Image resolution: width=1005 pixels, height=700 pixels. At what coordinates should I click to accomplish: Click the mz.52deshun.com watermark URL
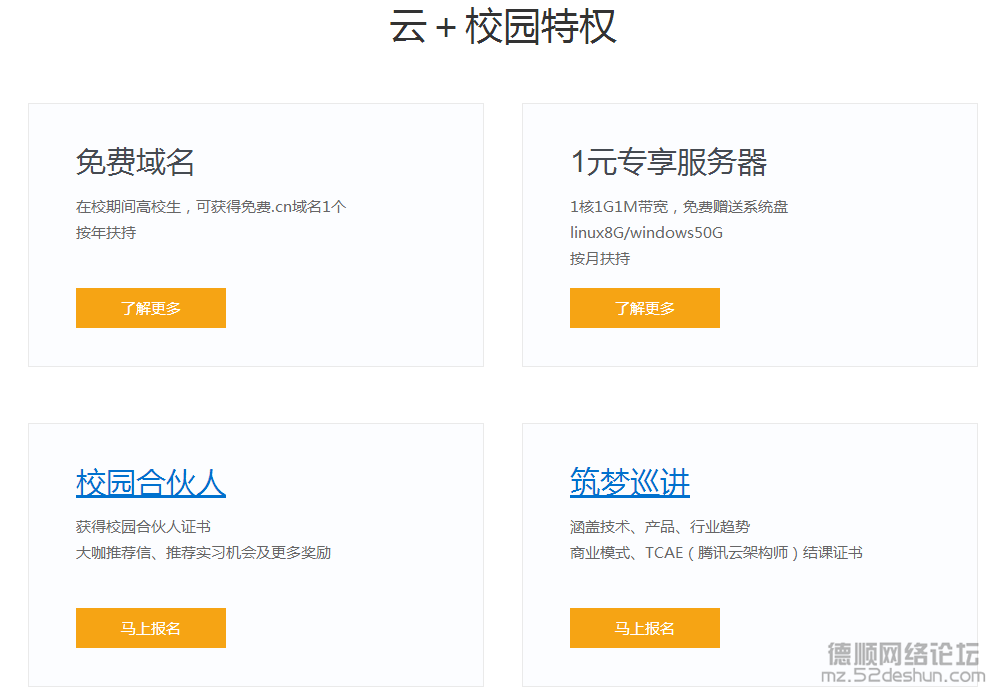tap(903, 676)
